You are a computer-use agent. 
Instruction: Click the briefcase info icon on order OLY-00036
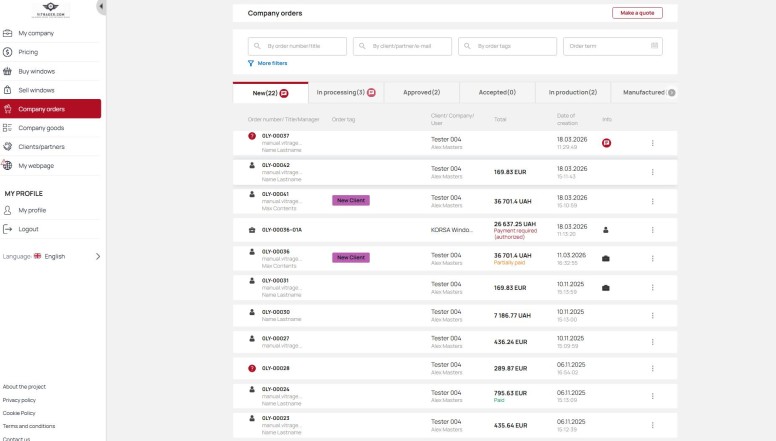[606, 258]
